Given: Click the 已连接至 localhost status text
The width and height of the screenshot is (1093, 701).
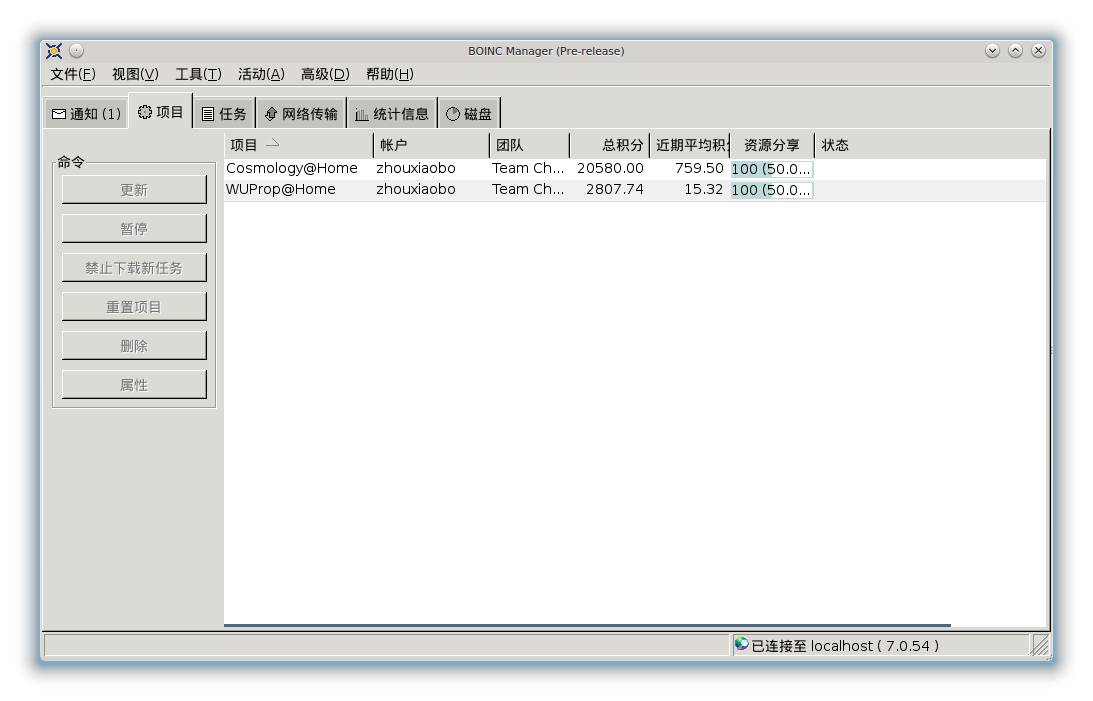Looking at the screenshot, I should [845, 646].
